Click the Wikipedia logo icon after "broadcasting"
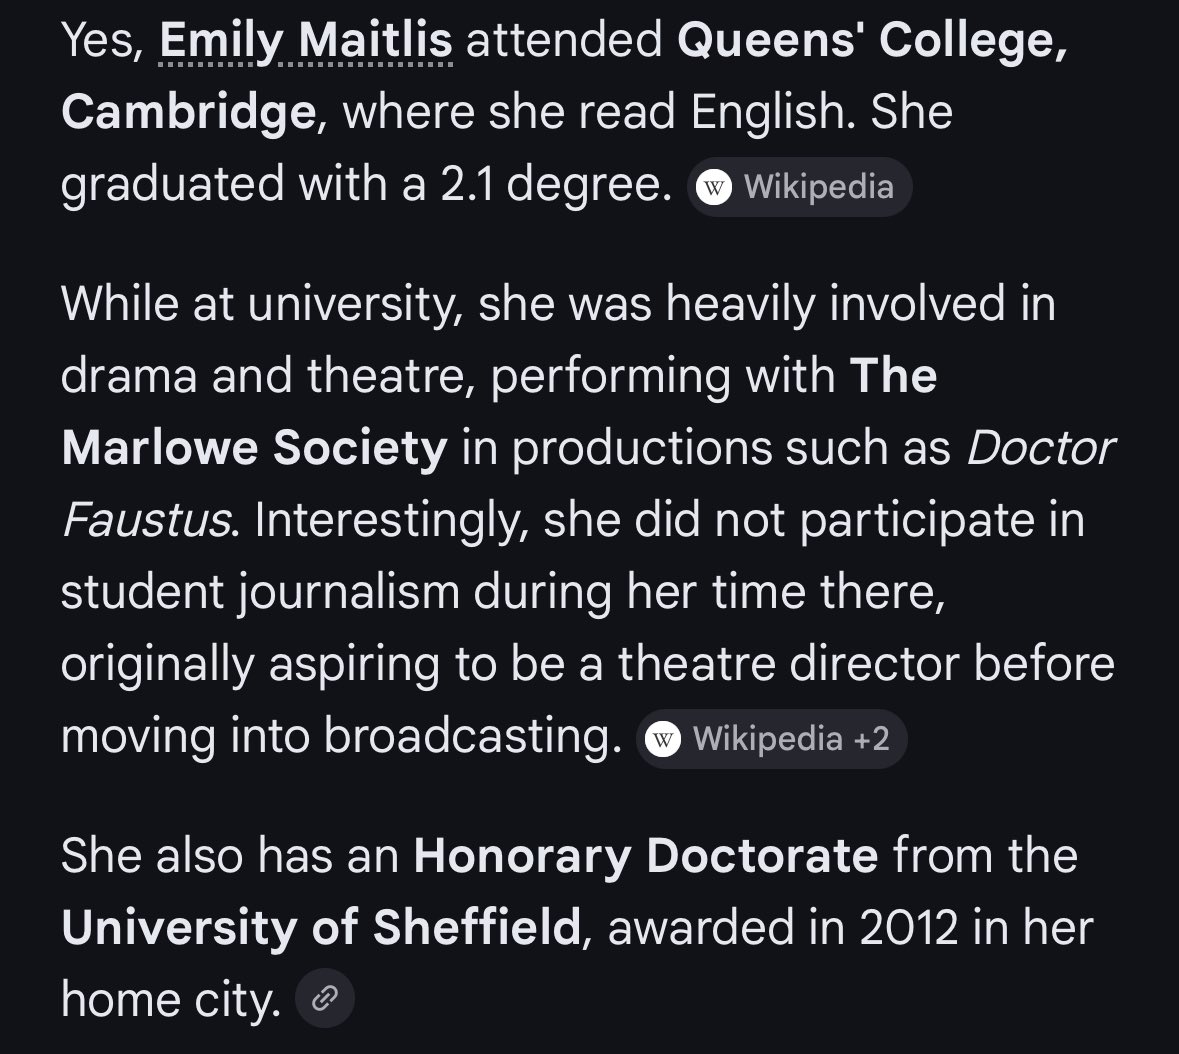 pyautogui.click(x=663, y=739)
